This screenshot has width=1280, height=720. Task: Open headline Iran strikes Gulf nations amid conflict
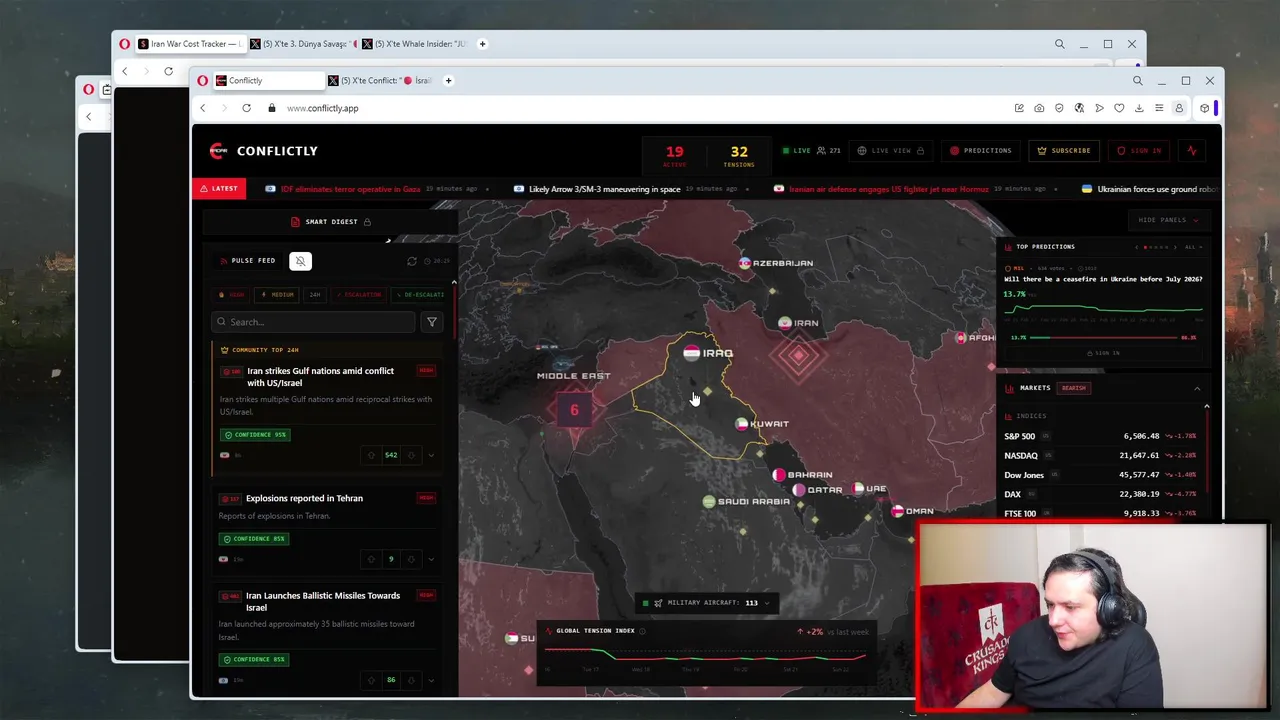click(x=320, y=377)
